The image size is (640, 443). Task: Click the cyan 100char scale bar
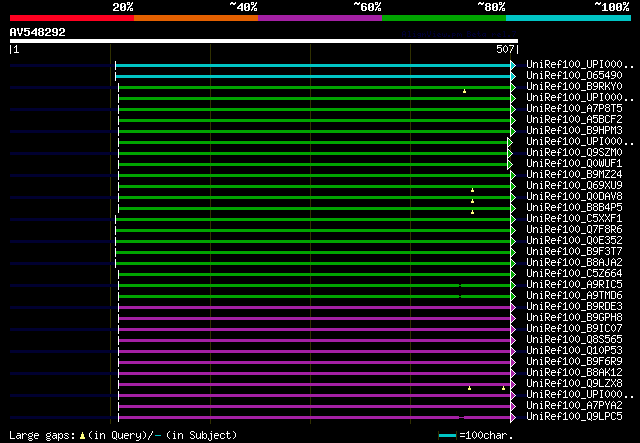coord(447,436)
